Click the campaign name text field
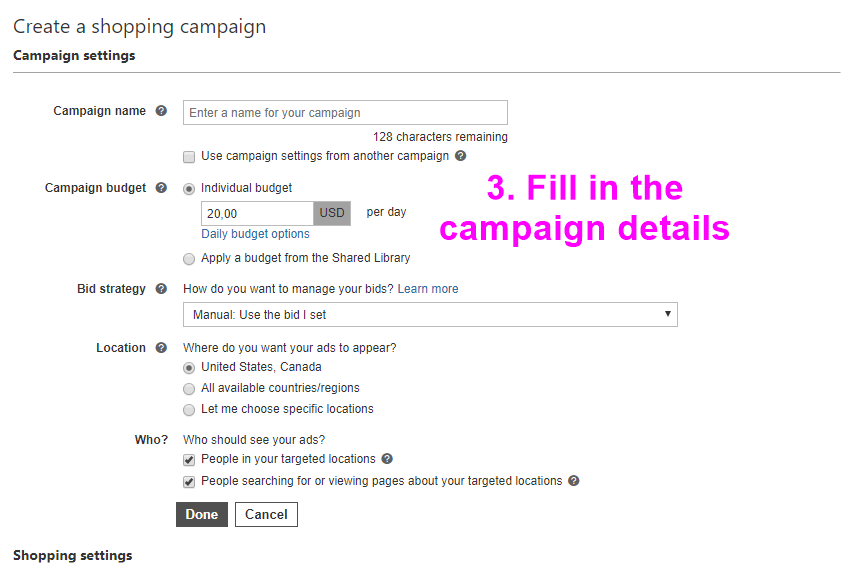This screenshot has height=563, width=841. point(345,113)
